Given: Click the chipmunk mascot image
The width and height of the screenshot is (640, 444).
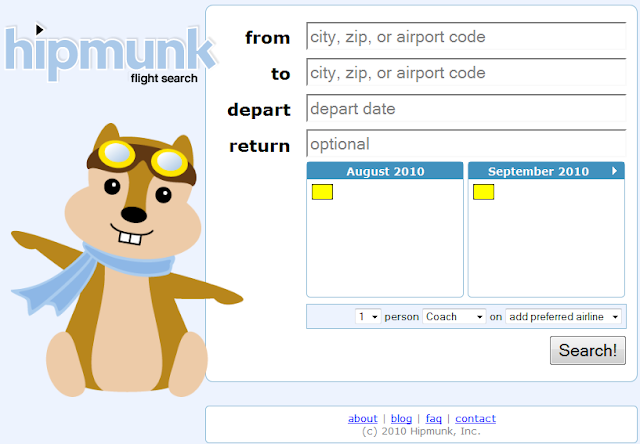Looking at the screenshot, I should 127,260.
